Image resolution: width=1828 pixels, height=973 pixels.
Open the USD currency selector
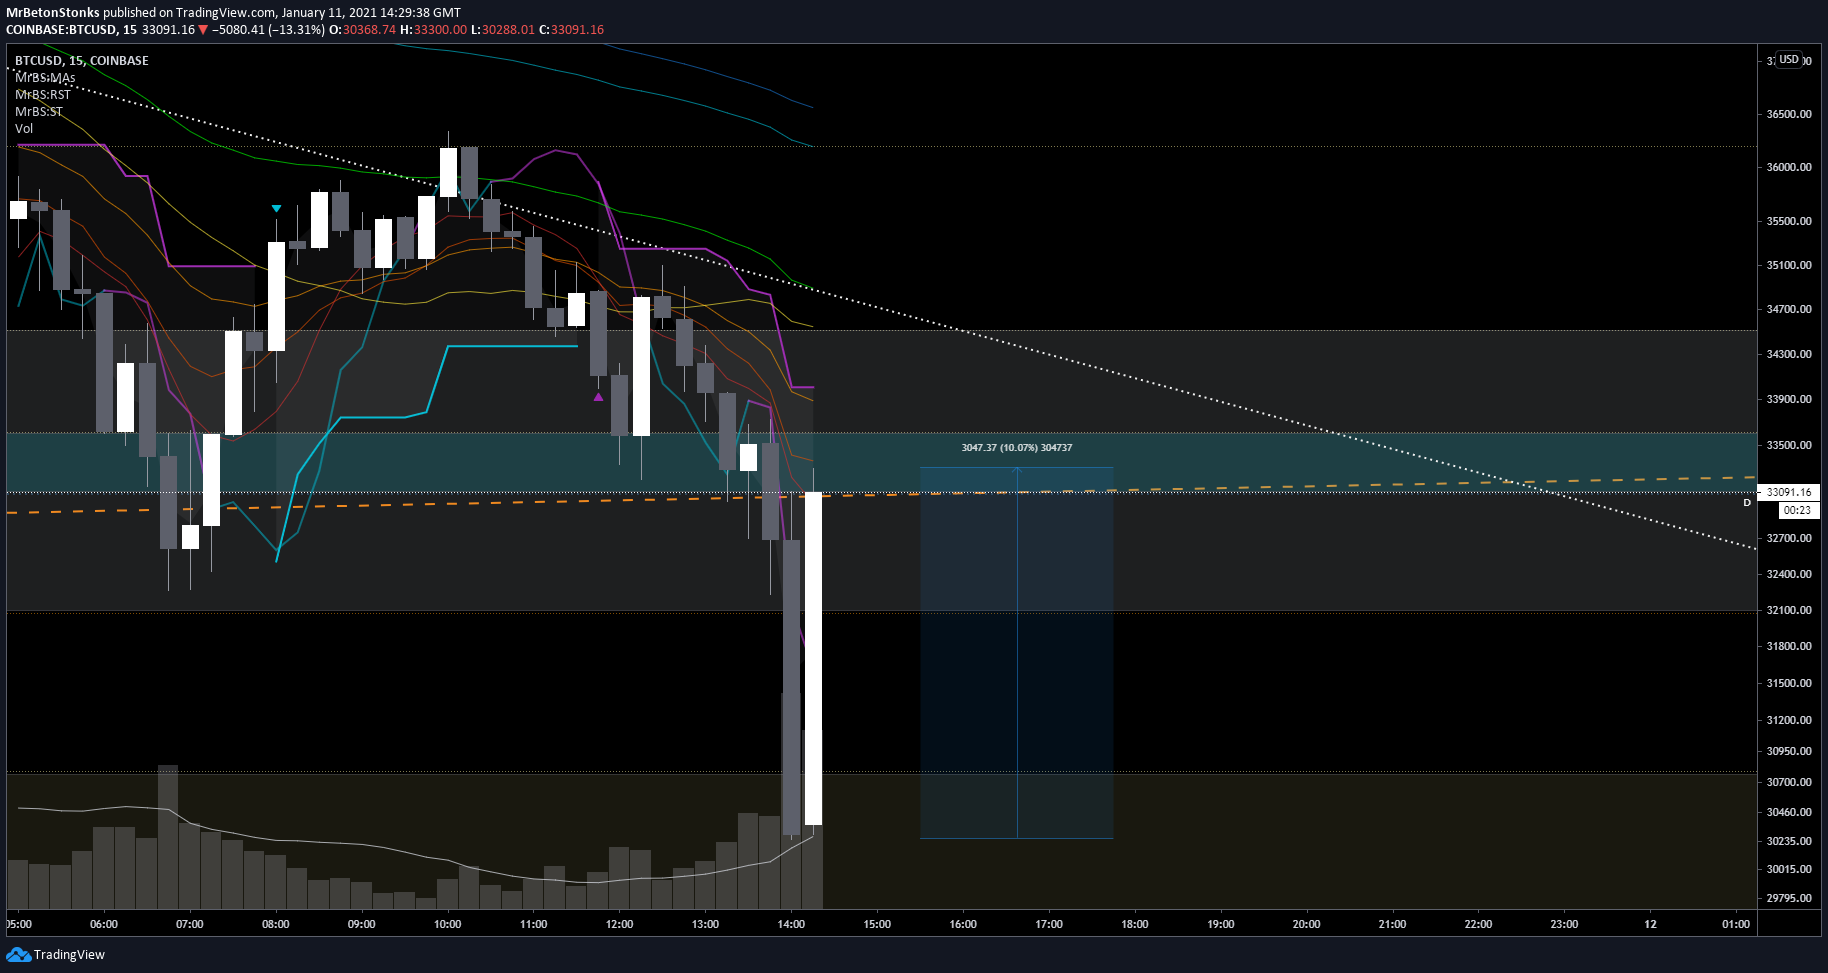click(x=1789, y=60)
